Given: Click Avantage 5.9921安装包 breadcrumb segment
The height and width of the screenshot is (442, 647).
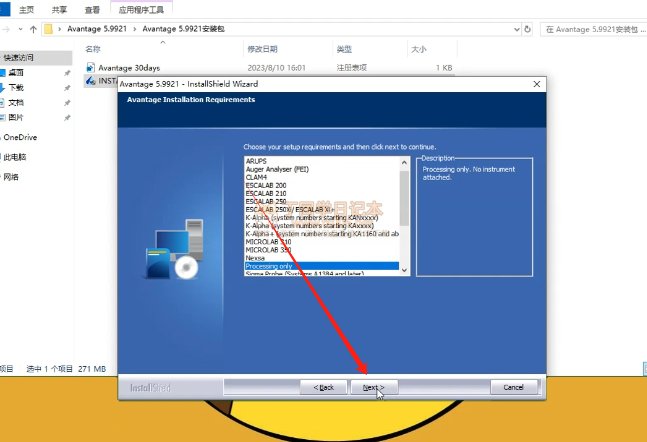Looking at the screenshot, I should (184, 29).
